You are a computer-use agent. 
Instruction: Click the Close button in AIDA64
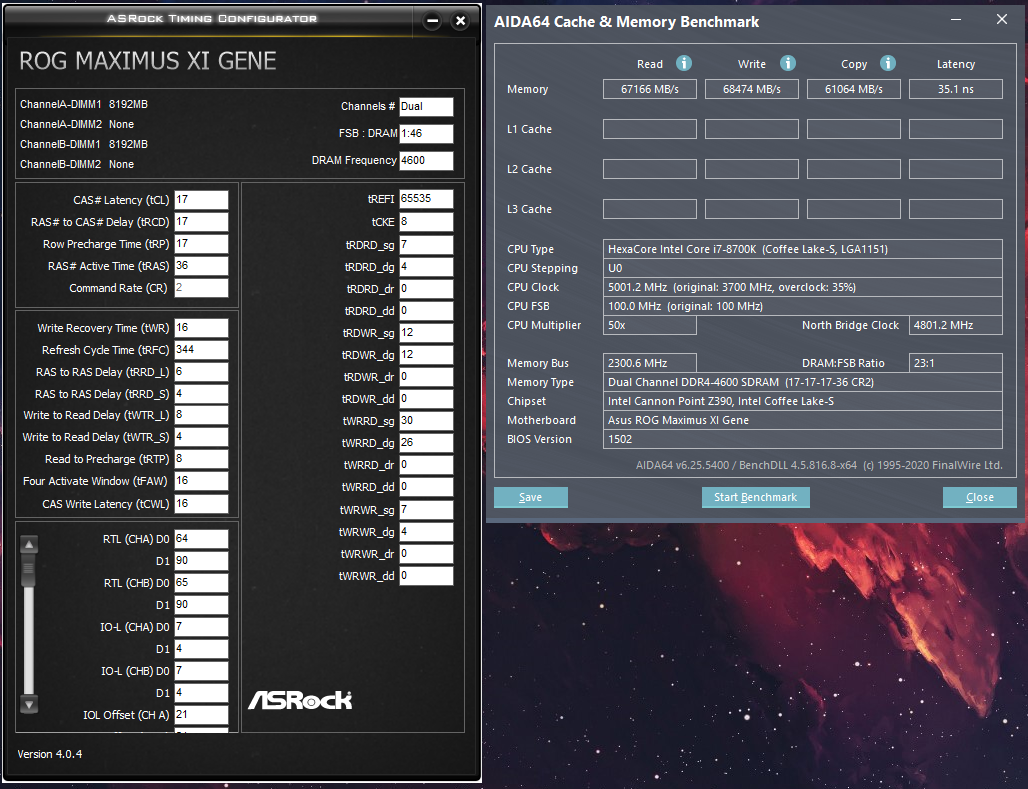pyautogui.click(x=979, y=497)
